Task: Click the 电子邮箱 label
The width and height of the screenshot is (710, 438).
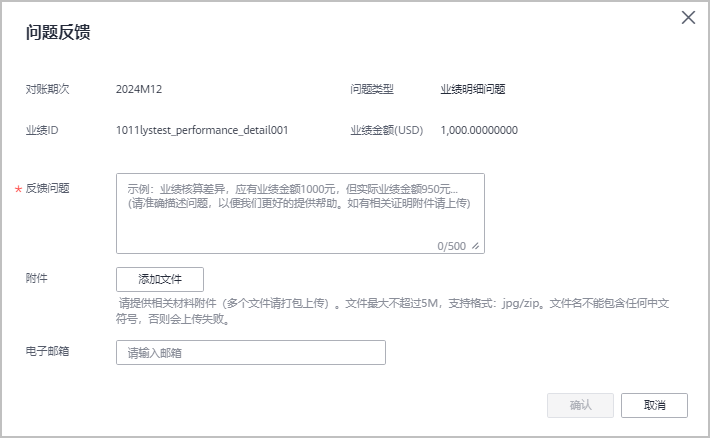Action: coord(48,351)
